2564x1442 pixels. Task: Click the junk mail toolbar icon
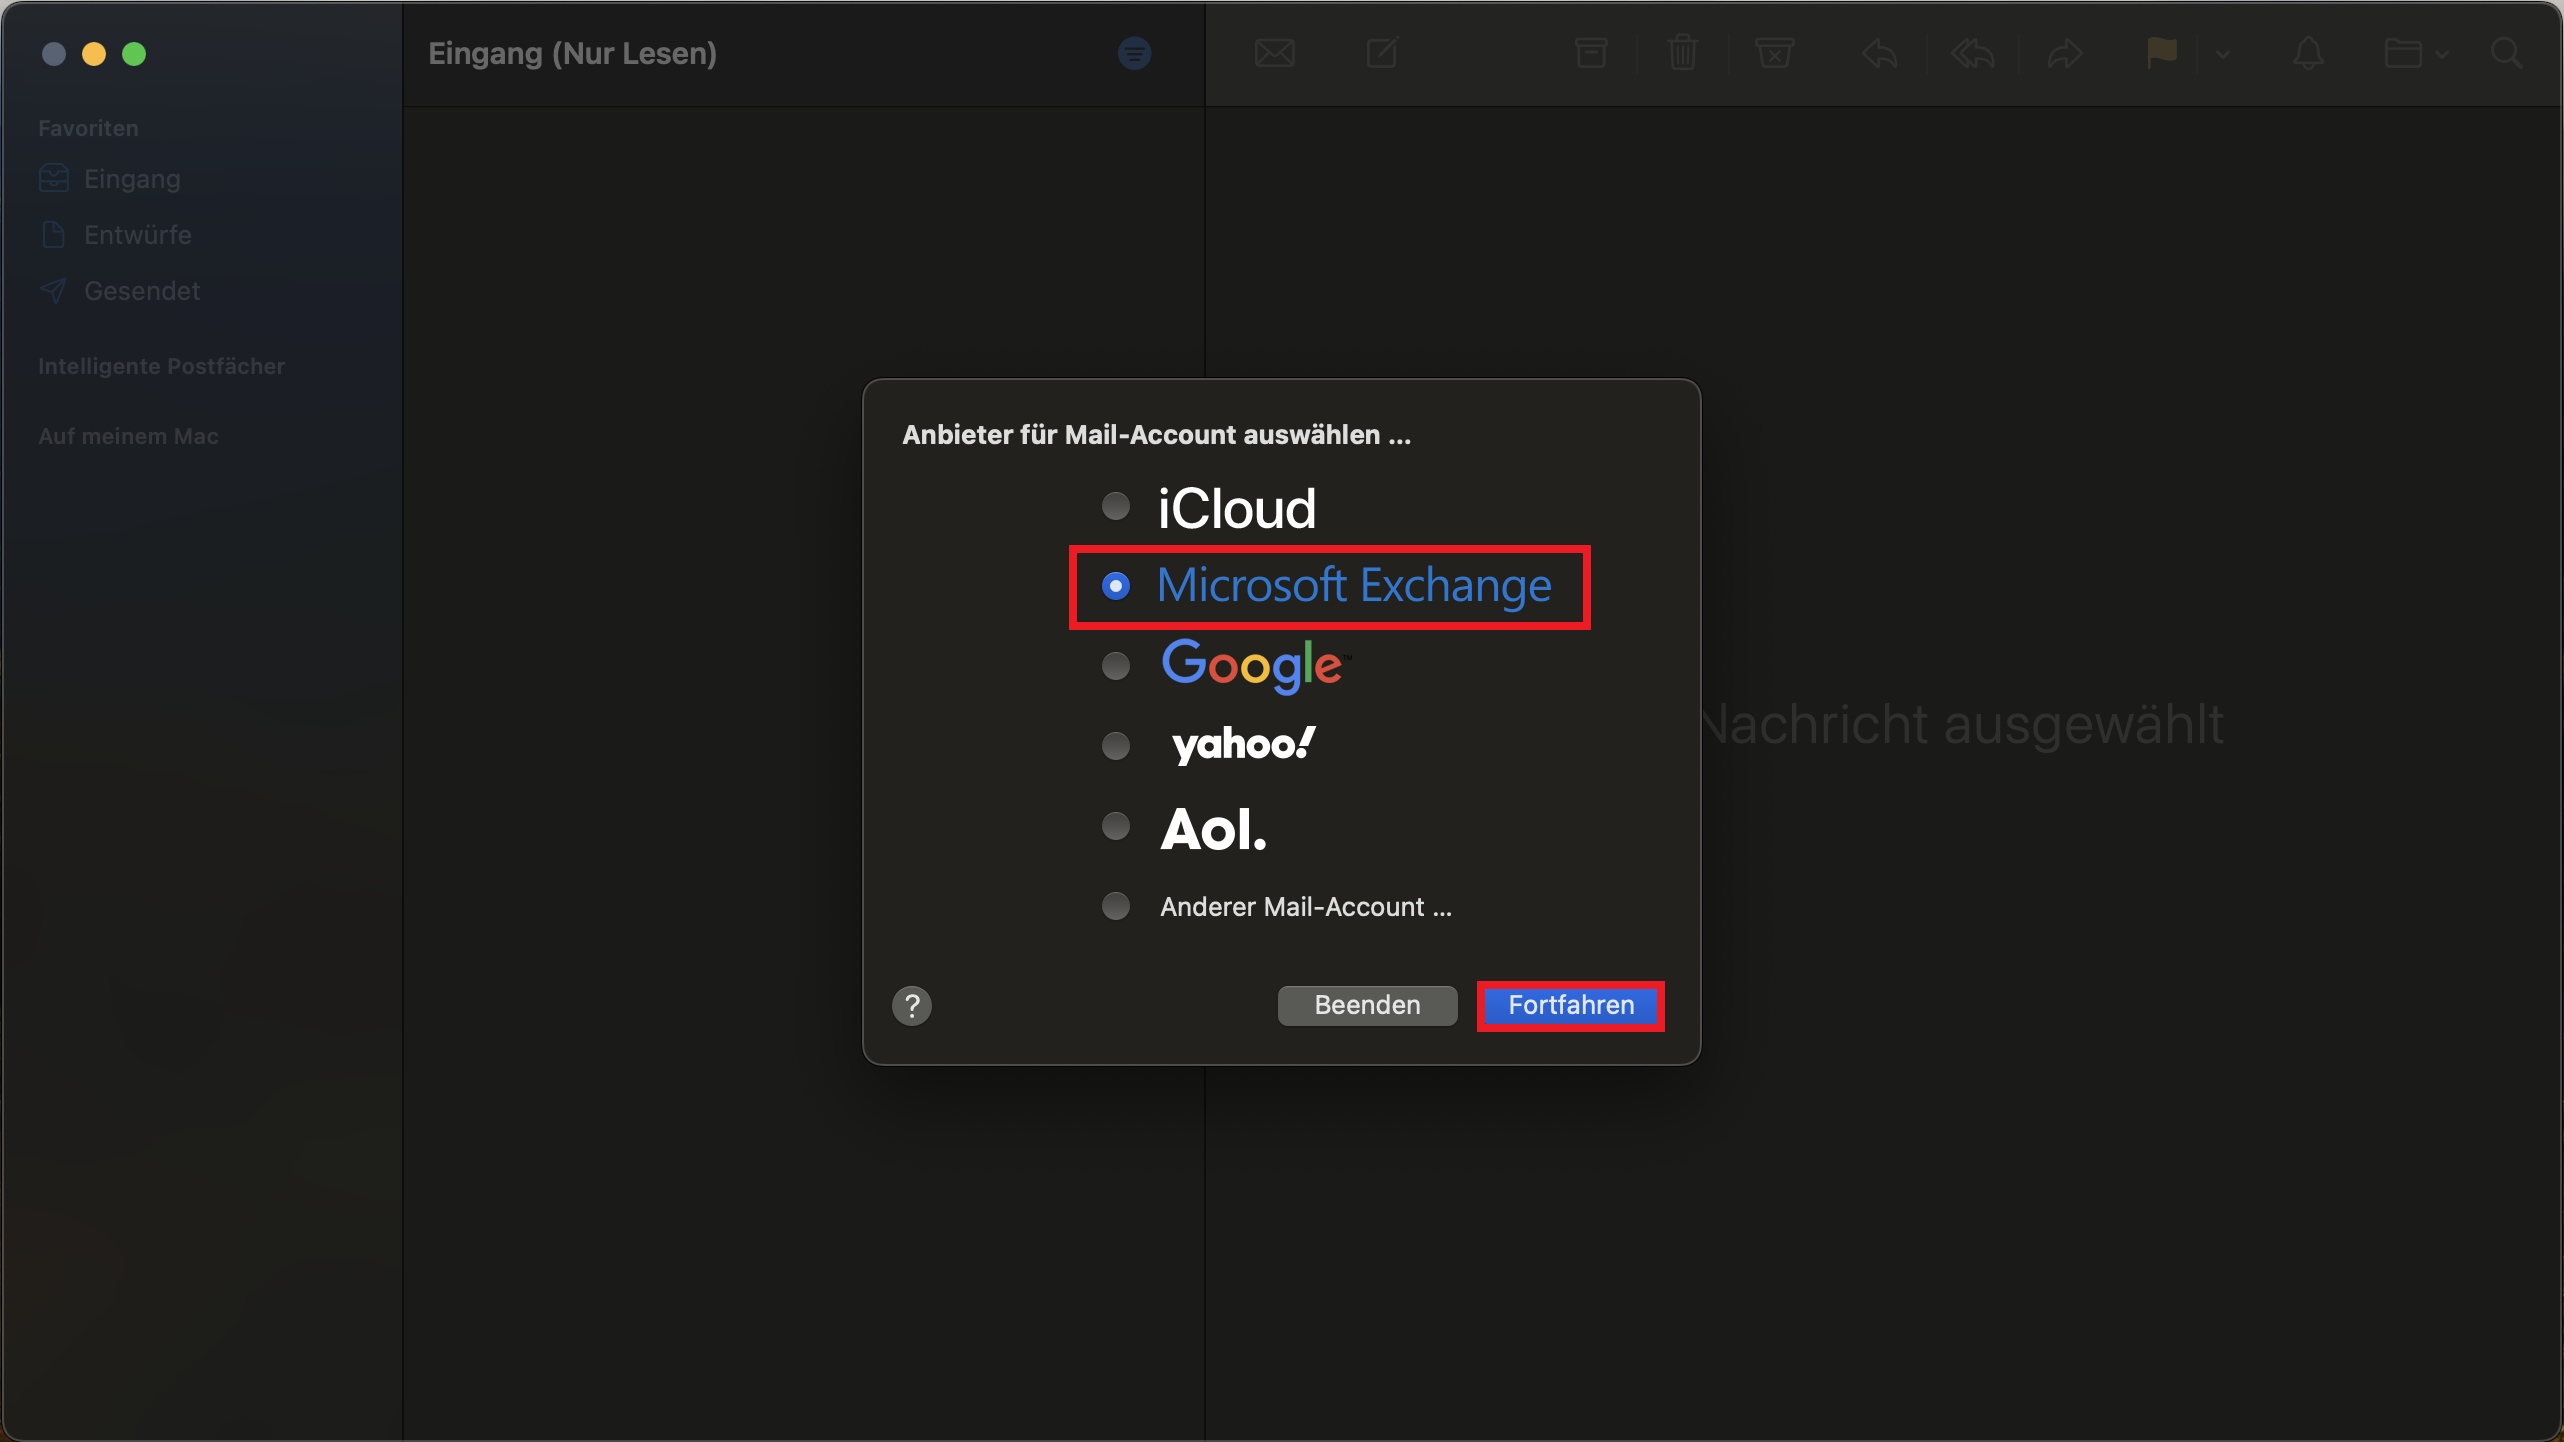(1774, 53)
